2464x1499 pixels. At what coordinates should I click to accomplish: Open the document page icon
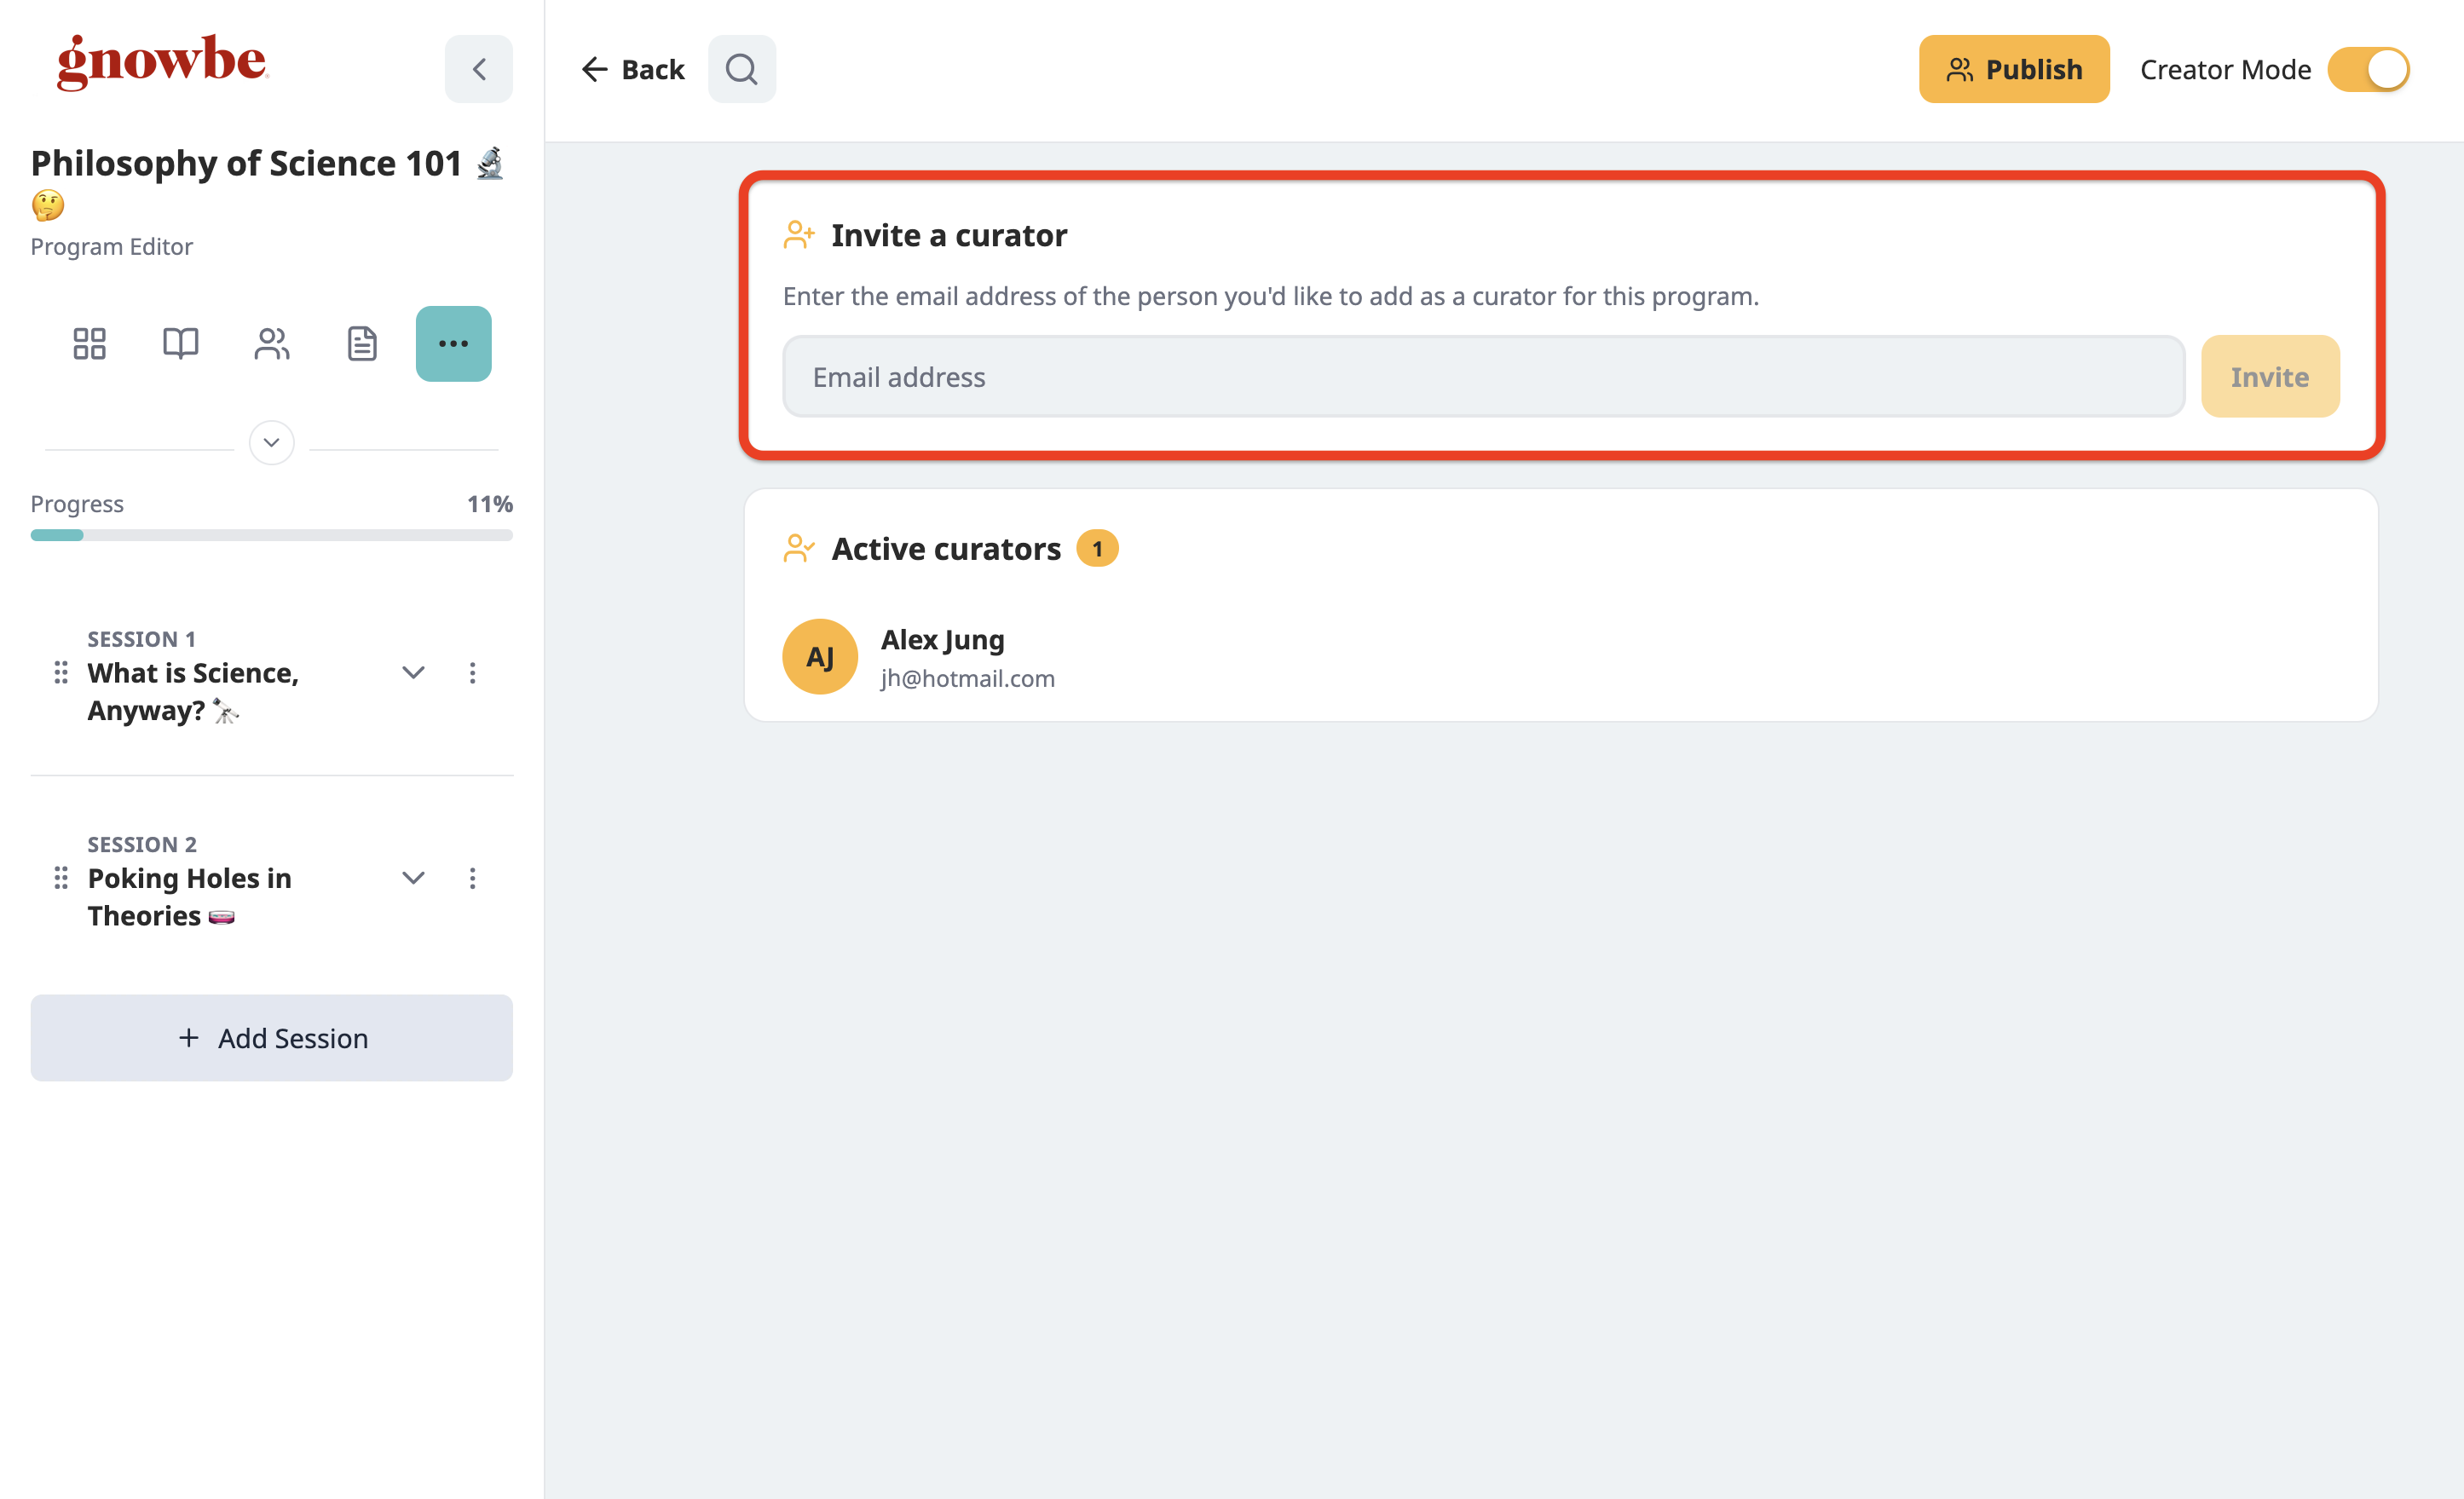tap(362, 344)
